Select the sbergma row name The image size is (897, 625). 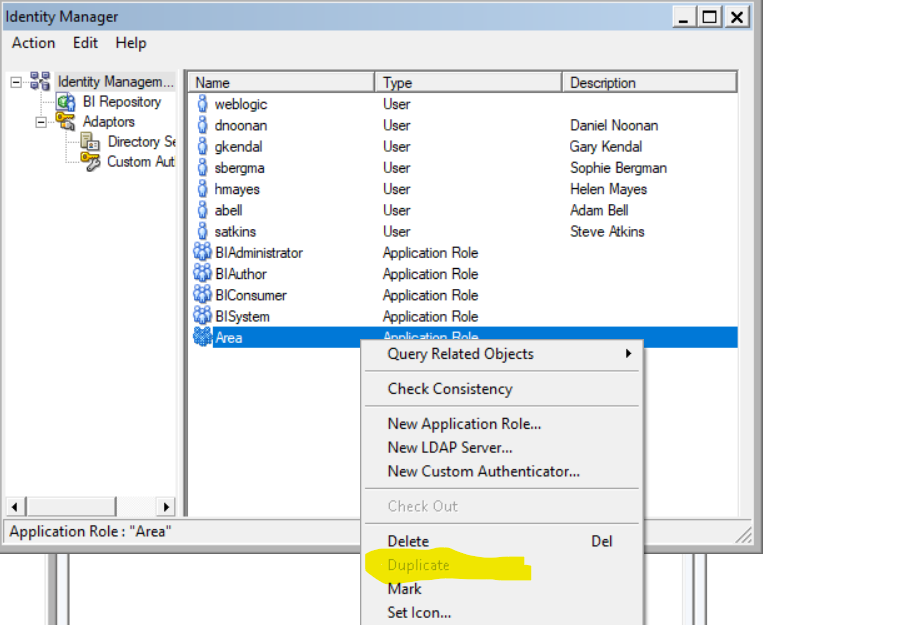click(239, 168)
